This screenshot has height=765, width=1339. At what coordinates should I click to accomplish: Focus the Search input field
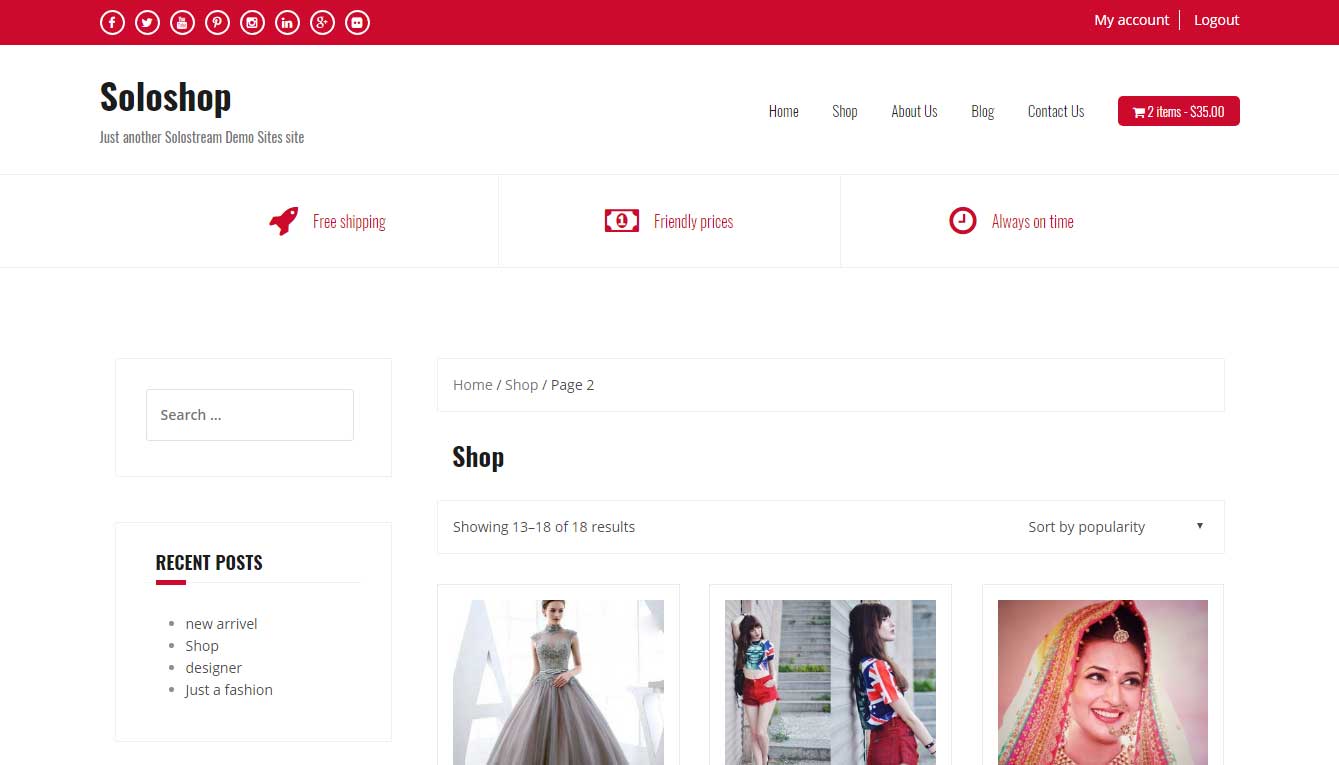250,415
